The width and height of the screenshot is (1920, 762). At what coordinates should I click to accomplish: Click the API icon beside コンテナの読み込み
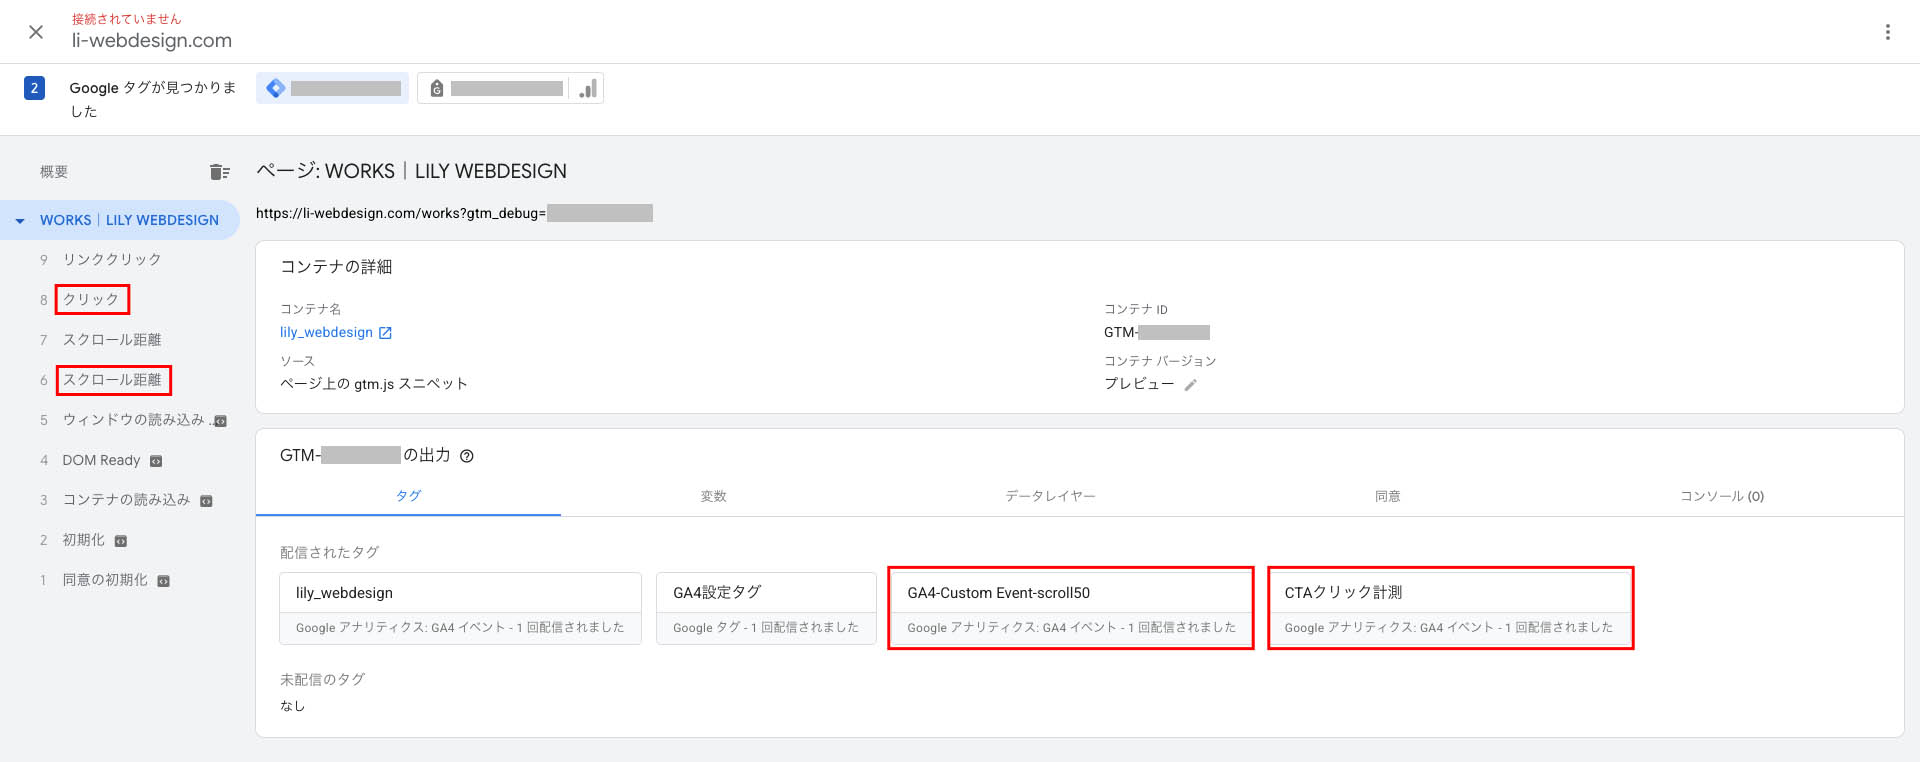tap(206, 501)
